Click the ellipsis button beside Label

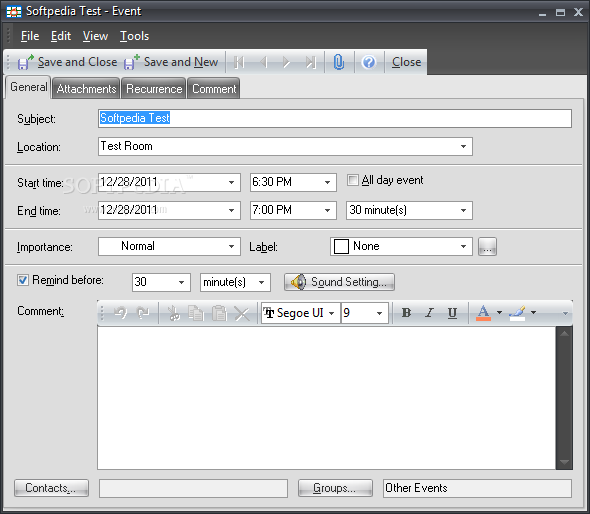pos(488,247)
